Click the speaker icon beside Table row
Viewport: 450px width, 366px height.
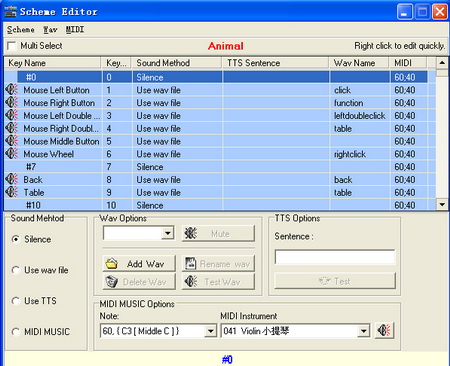11,192
